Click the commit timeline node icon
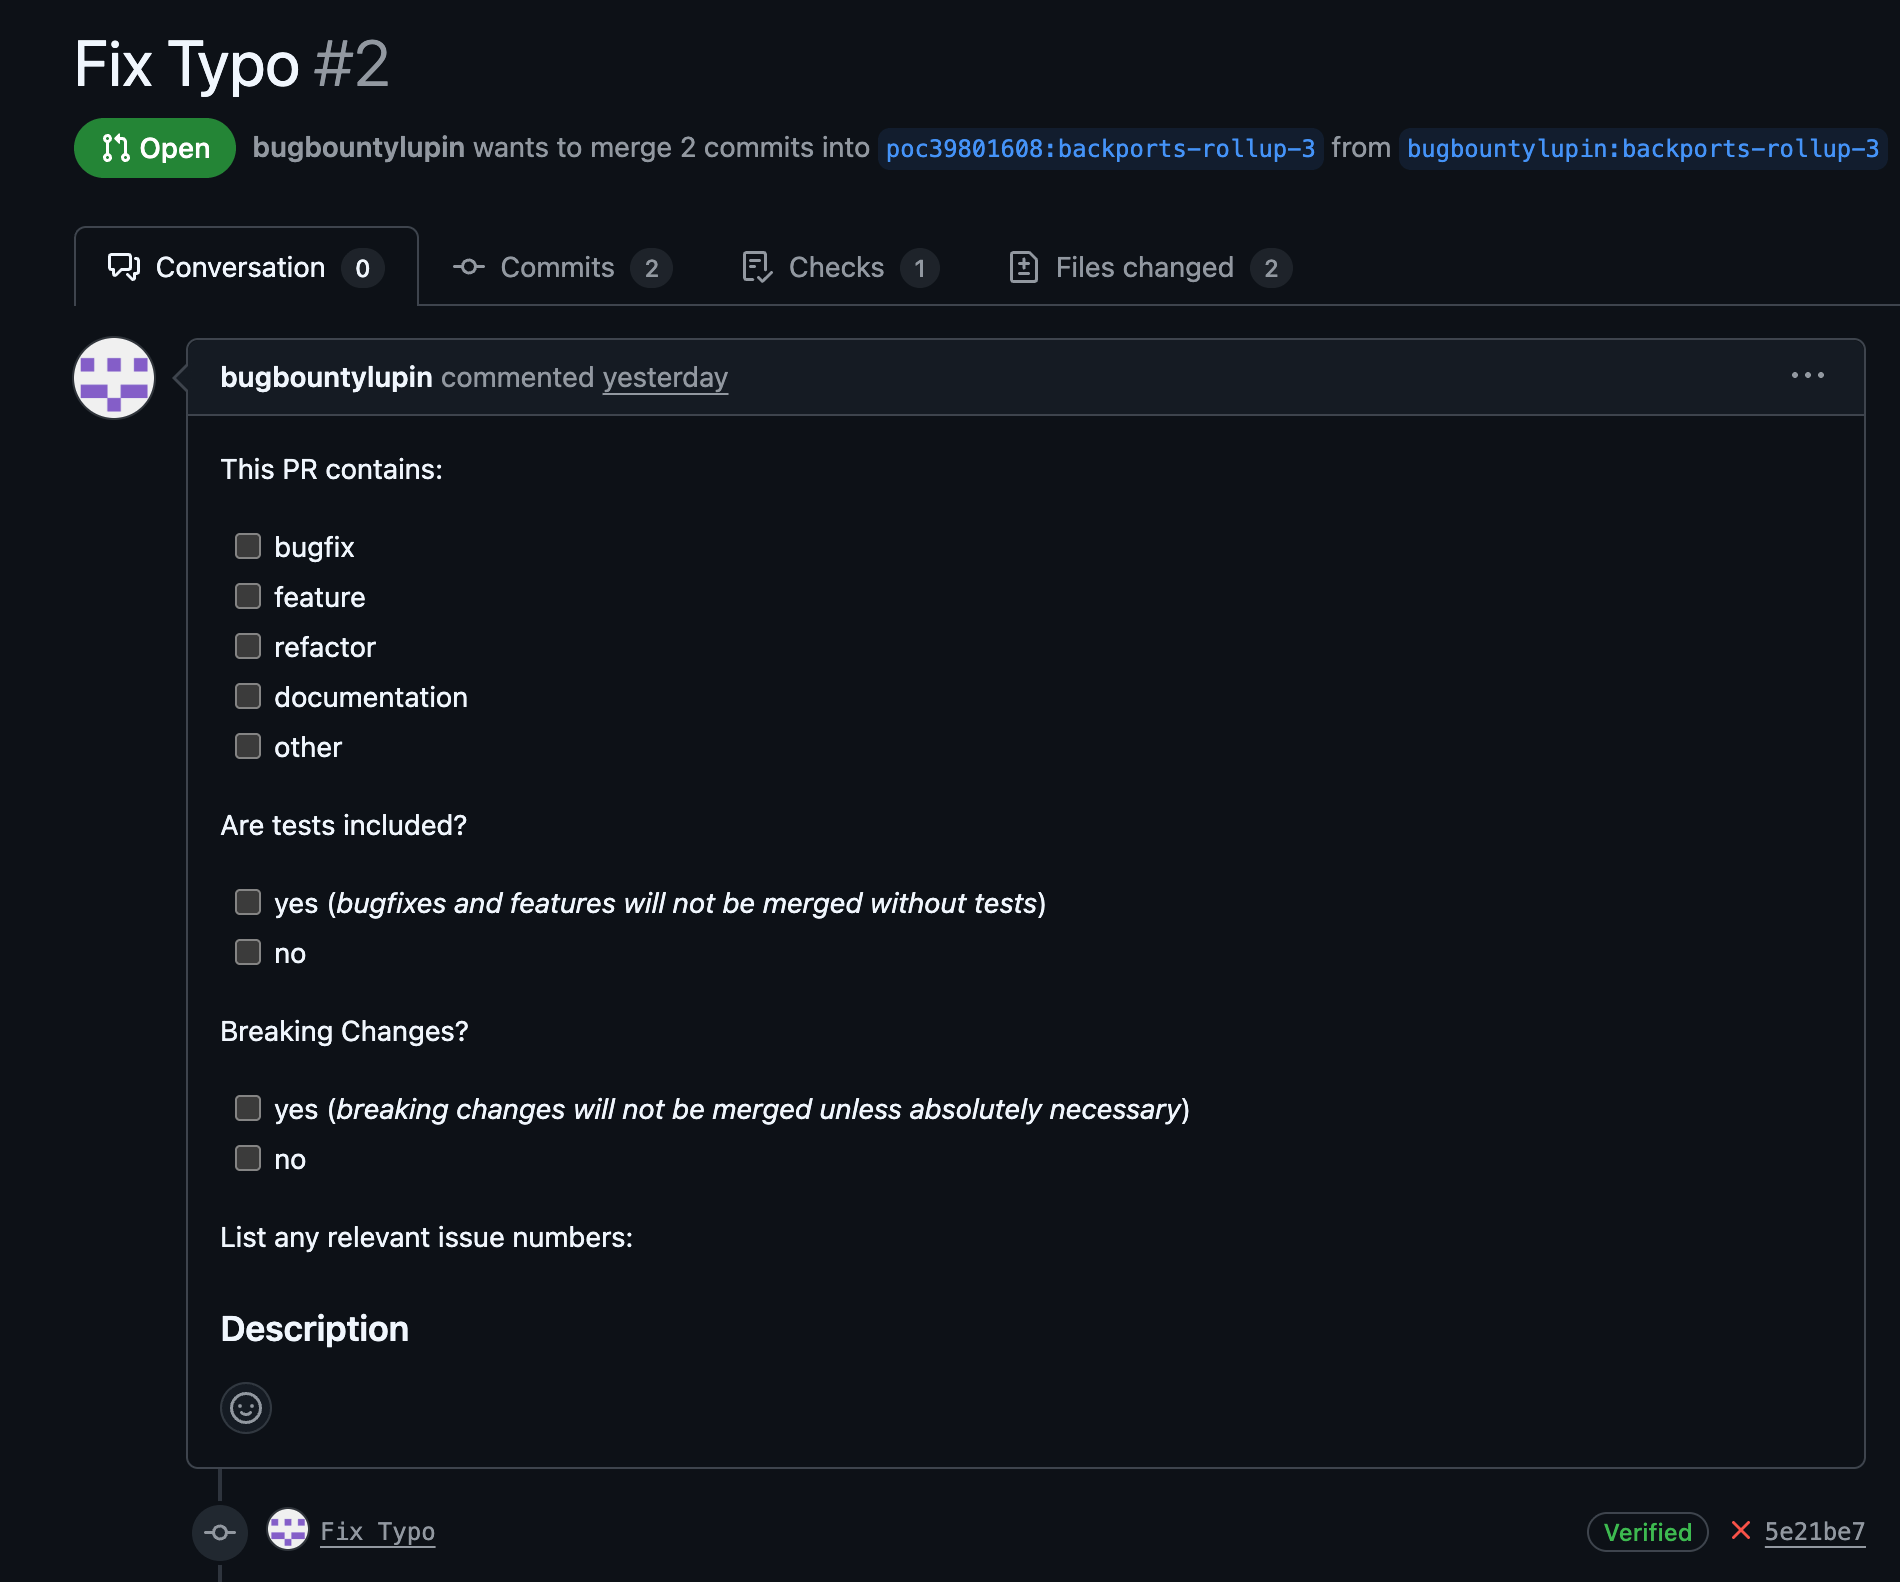The width and height of the screenshot is (1900, 1582). 220,1532
